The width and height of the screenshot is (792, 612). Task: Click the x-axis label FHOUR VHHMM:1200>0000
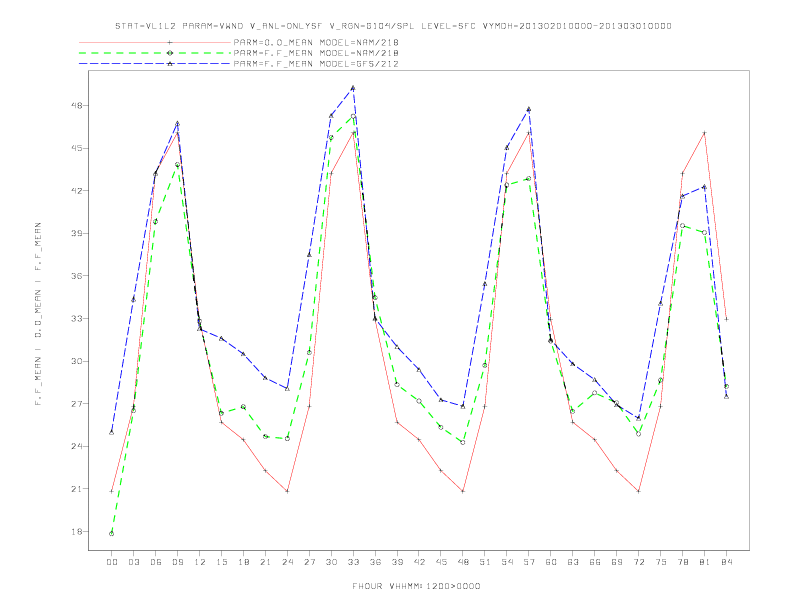416,586
